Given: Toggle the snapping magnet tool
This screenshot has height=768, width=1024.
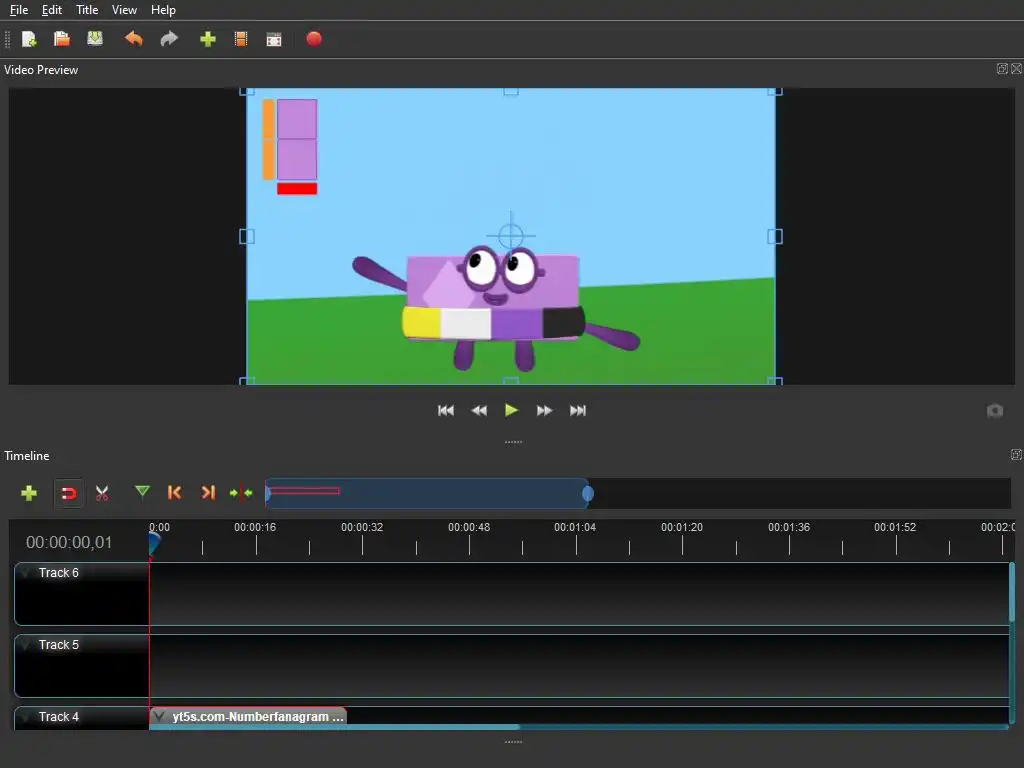Looking at the screenshot, I should pyautogui.click(x=69, y=493).
